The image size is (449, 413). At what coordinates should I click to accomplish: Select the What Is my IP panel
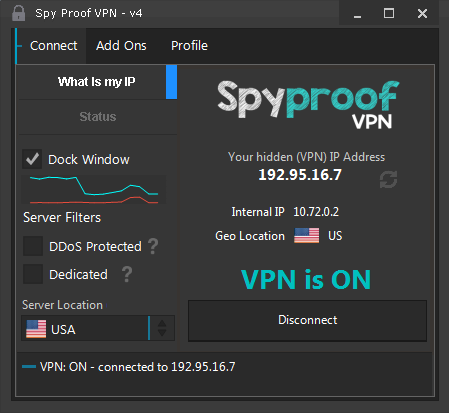coord(97,82)
